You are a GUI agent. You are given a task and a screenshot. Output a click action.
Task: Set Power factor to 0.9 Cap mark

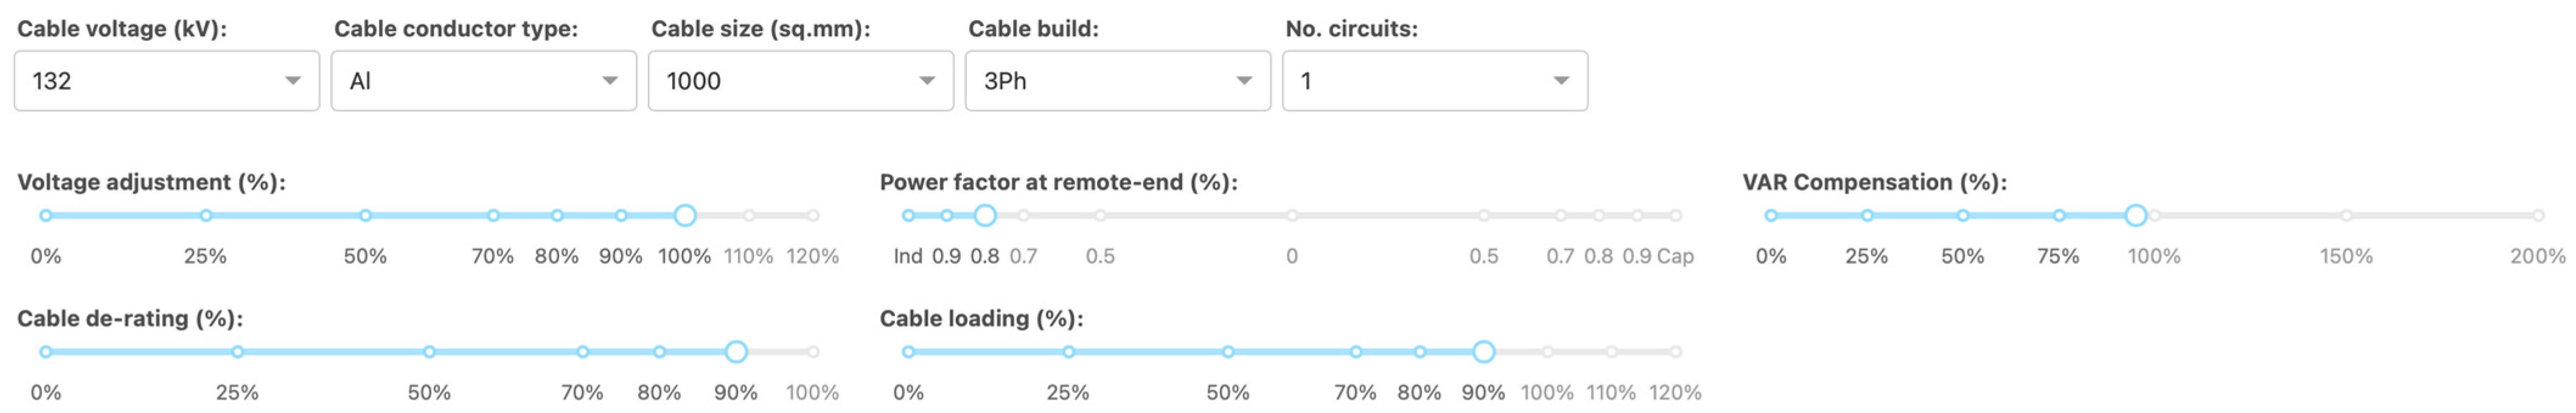1637,215
